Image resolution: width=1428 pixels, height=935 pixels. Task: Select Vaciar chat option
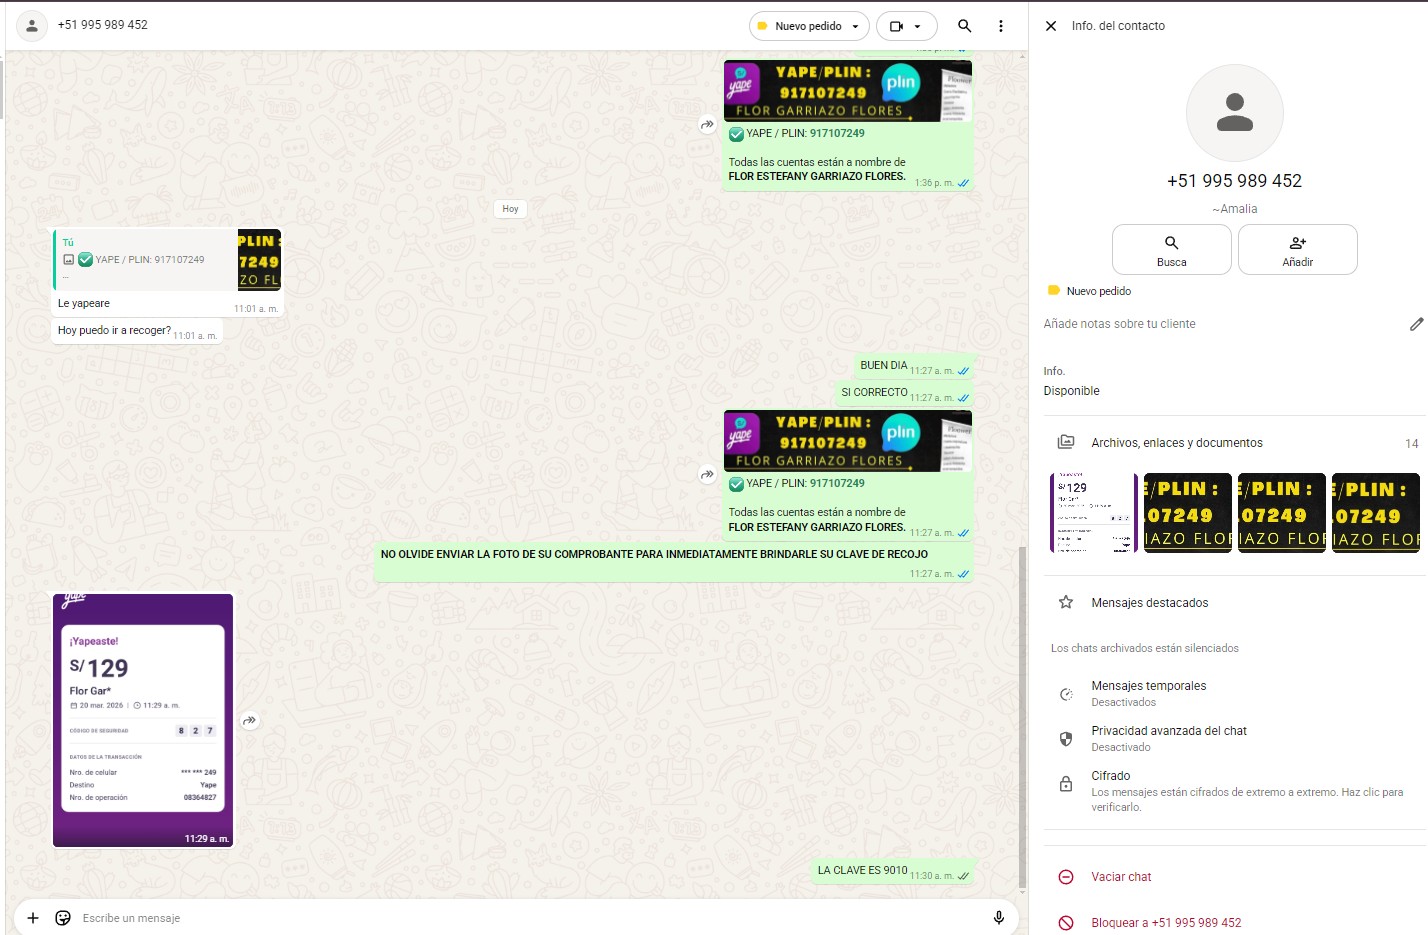[1120, 877]
